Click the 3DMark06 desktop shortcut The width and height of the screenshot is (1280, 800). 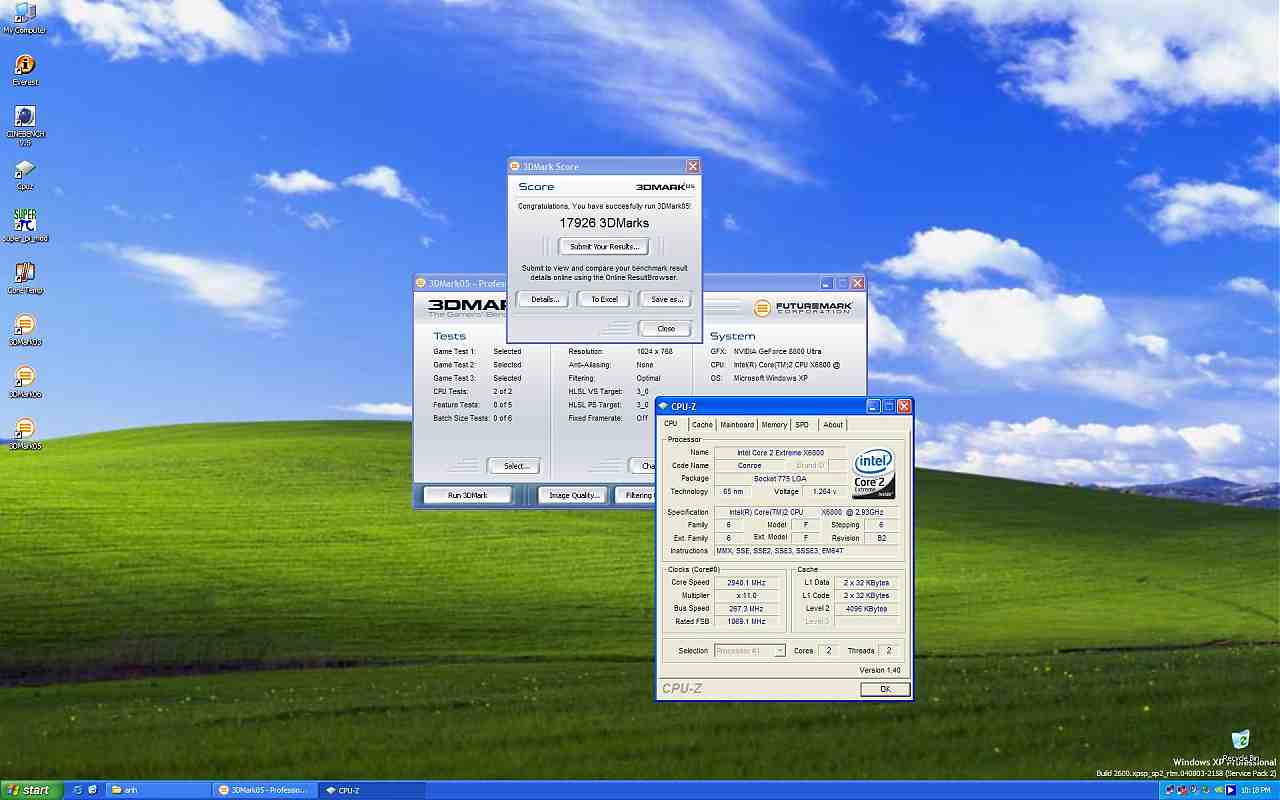25,380
